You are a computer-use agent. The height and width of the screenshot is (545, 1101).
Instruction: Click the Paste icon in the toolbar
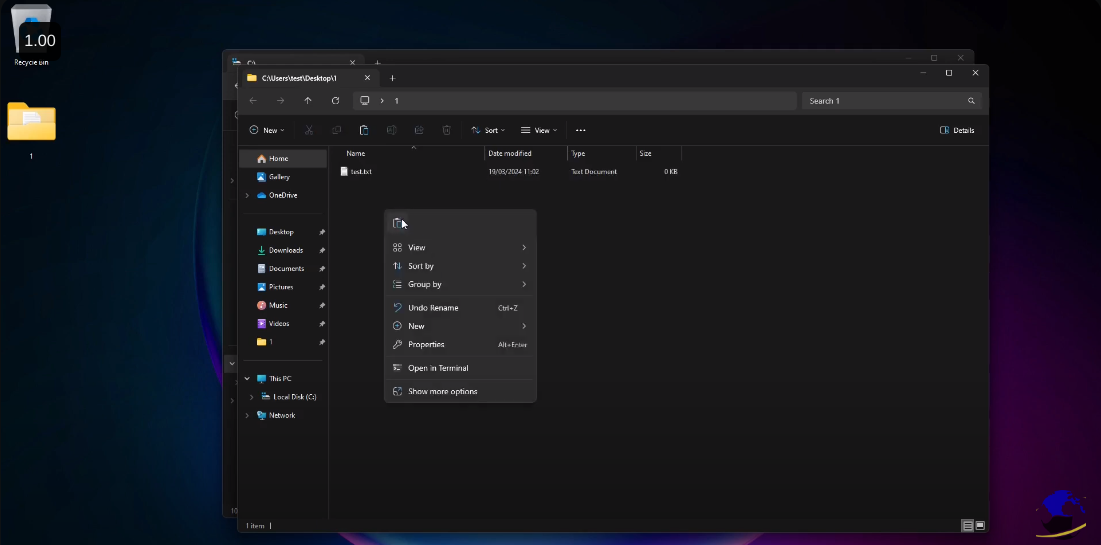coord(364,130)
